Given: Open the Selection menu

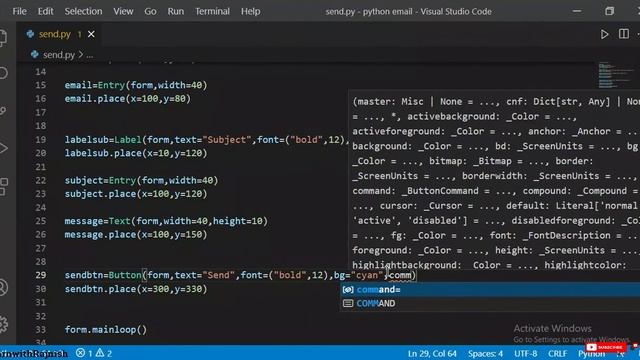Looking at the screenshot, I should point(83,11).
